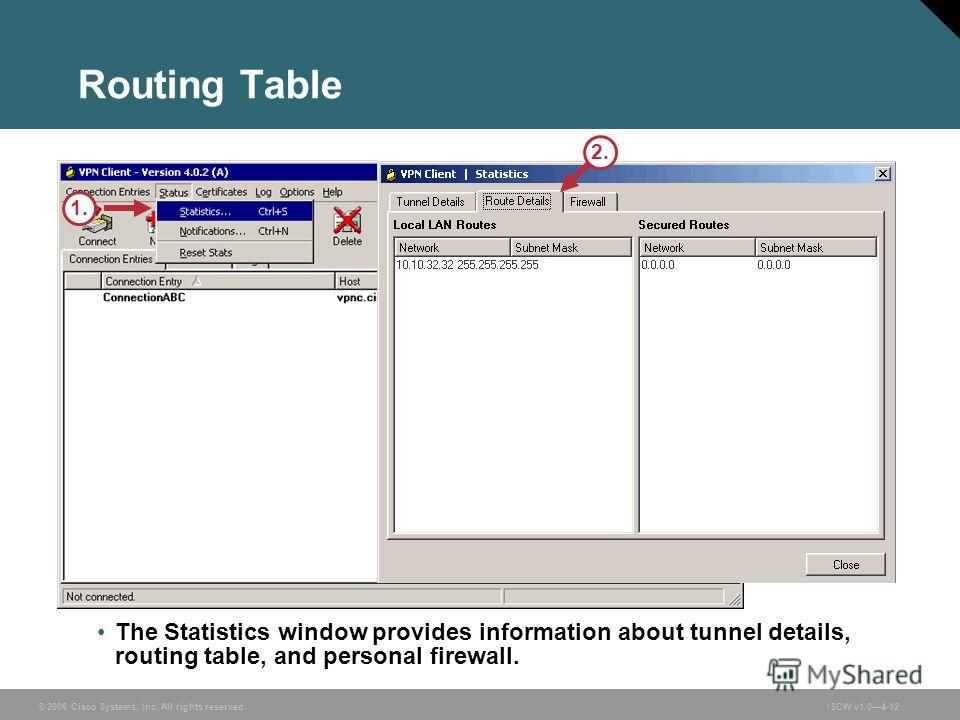This screenshot has width=960, height=720.
Task: Click the 0.0.0.0 network value in Secured Routes
Action: [x=658, y=265]
